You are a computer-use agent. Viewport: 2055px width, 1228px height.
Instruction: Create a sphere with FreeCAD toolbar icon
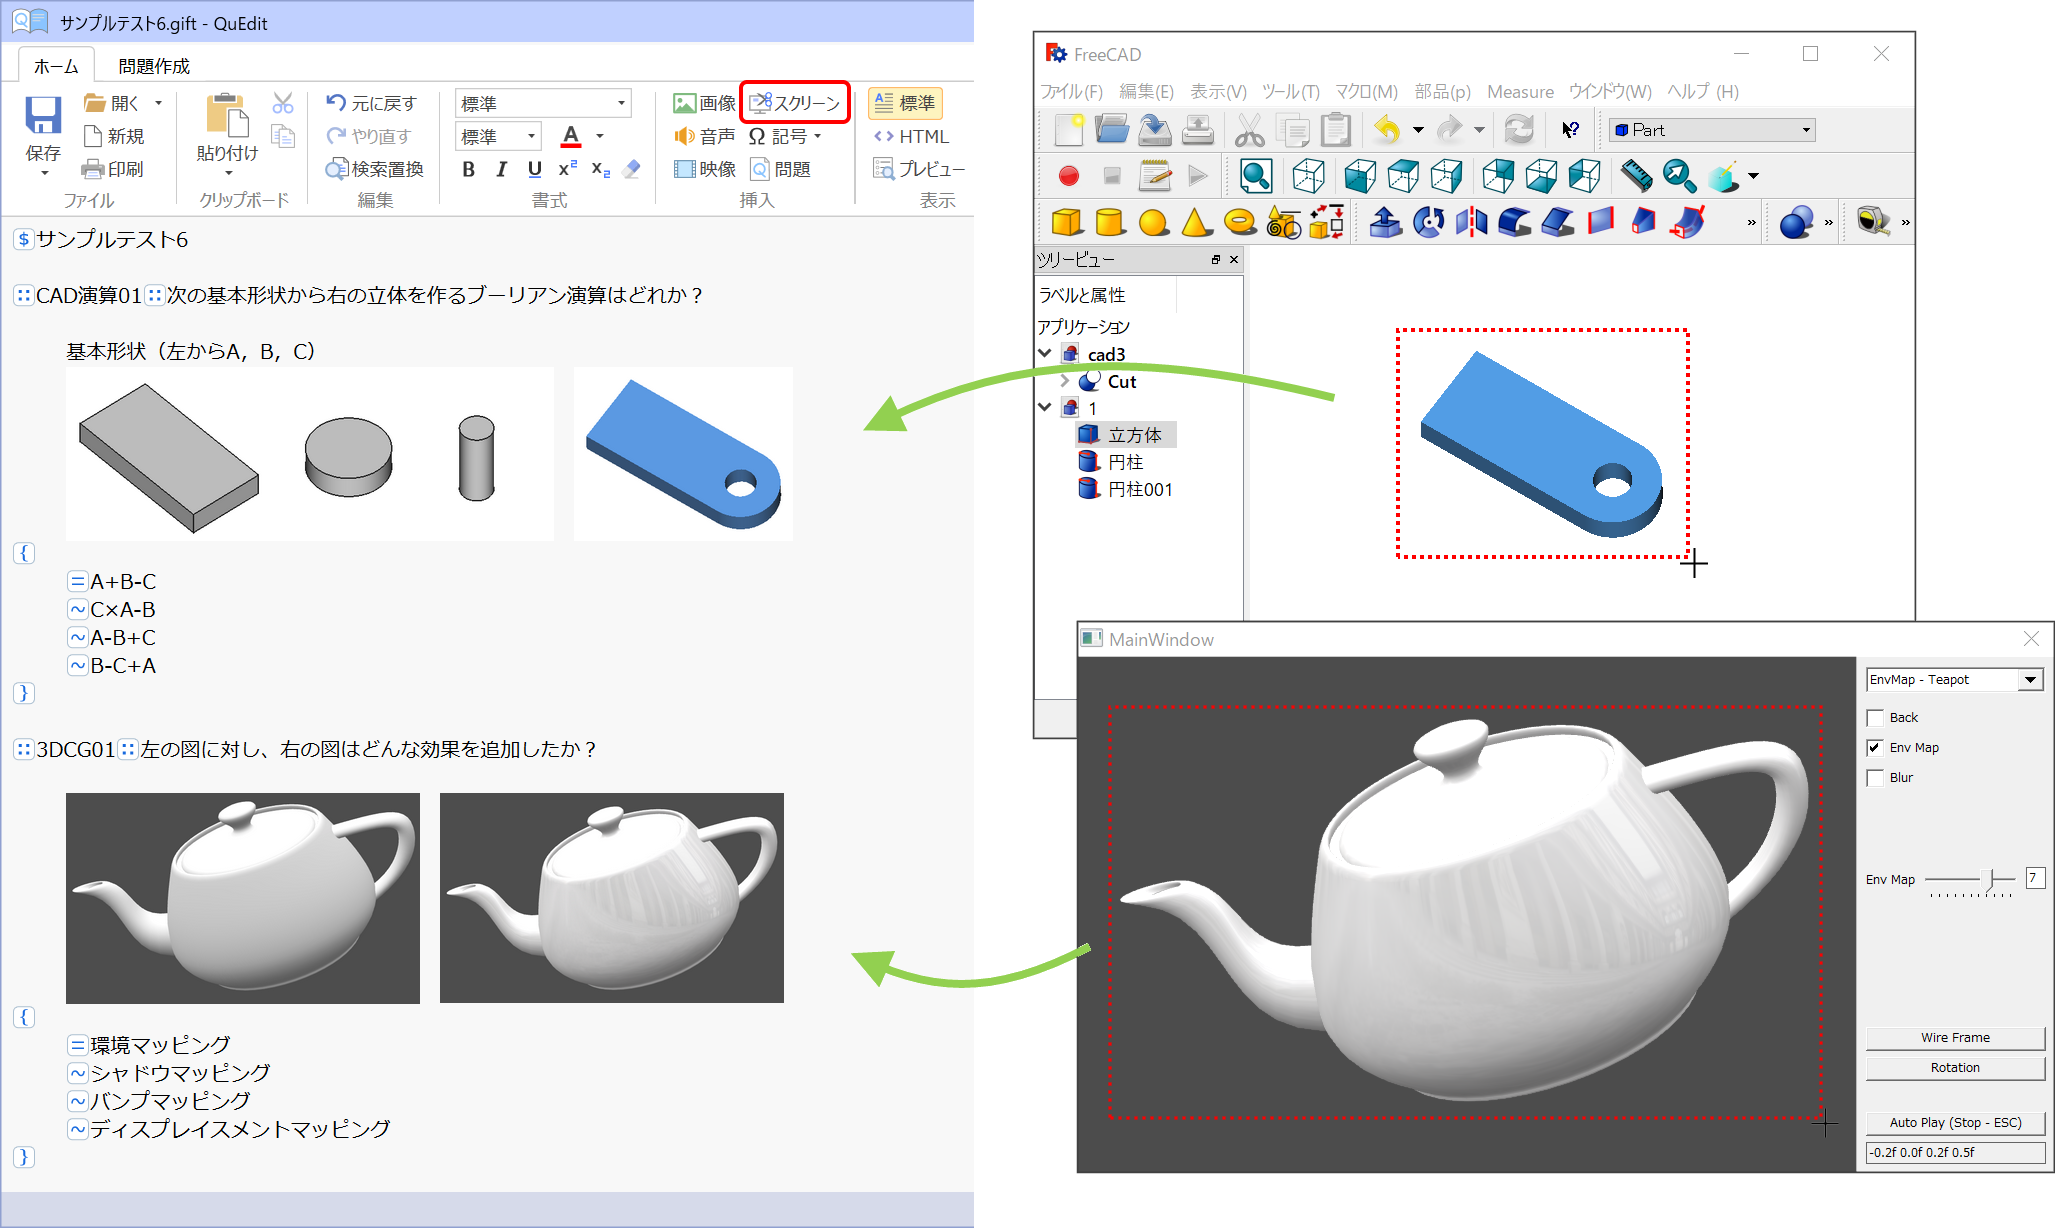pos(1153,222)
